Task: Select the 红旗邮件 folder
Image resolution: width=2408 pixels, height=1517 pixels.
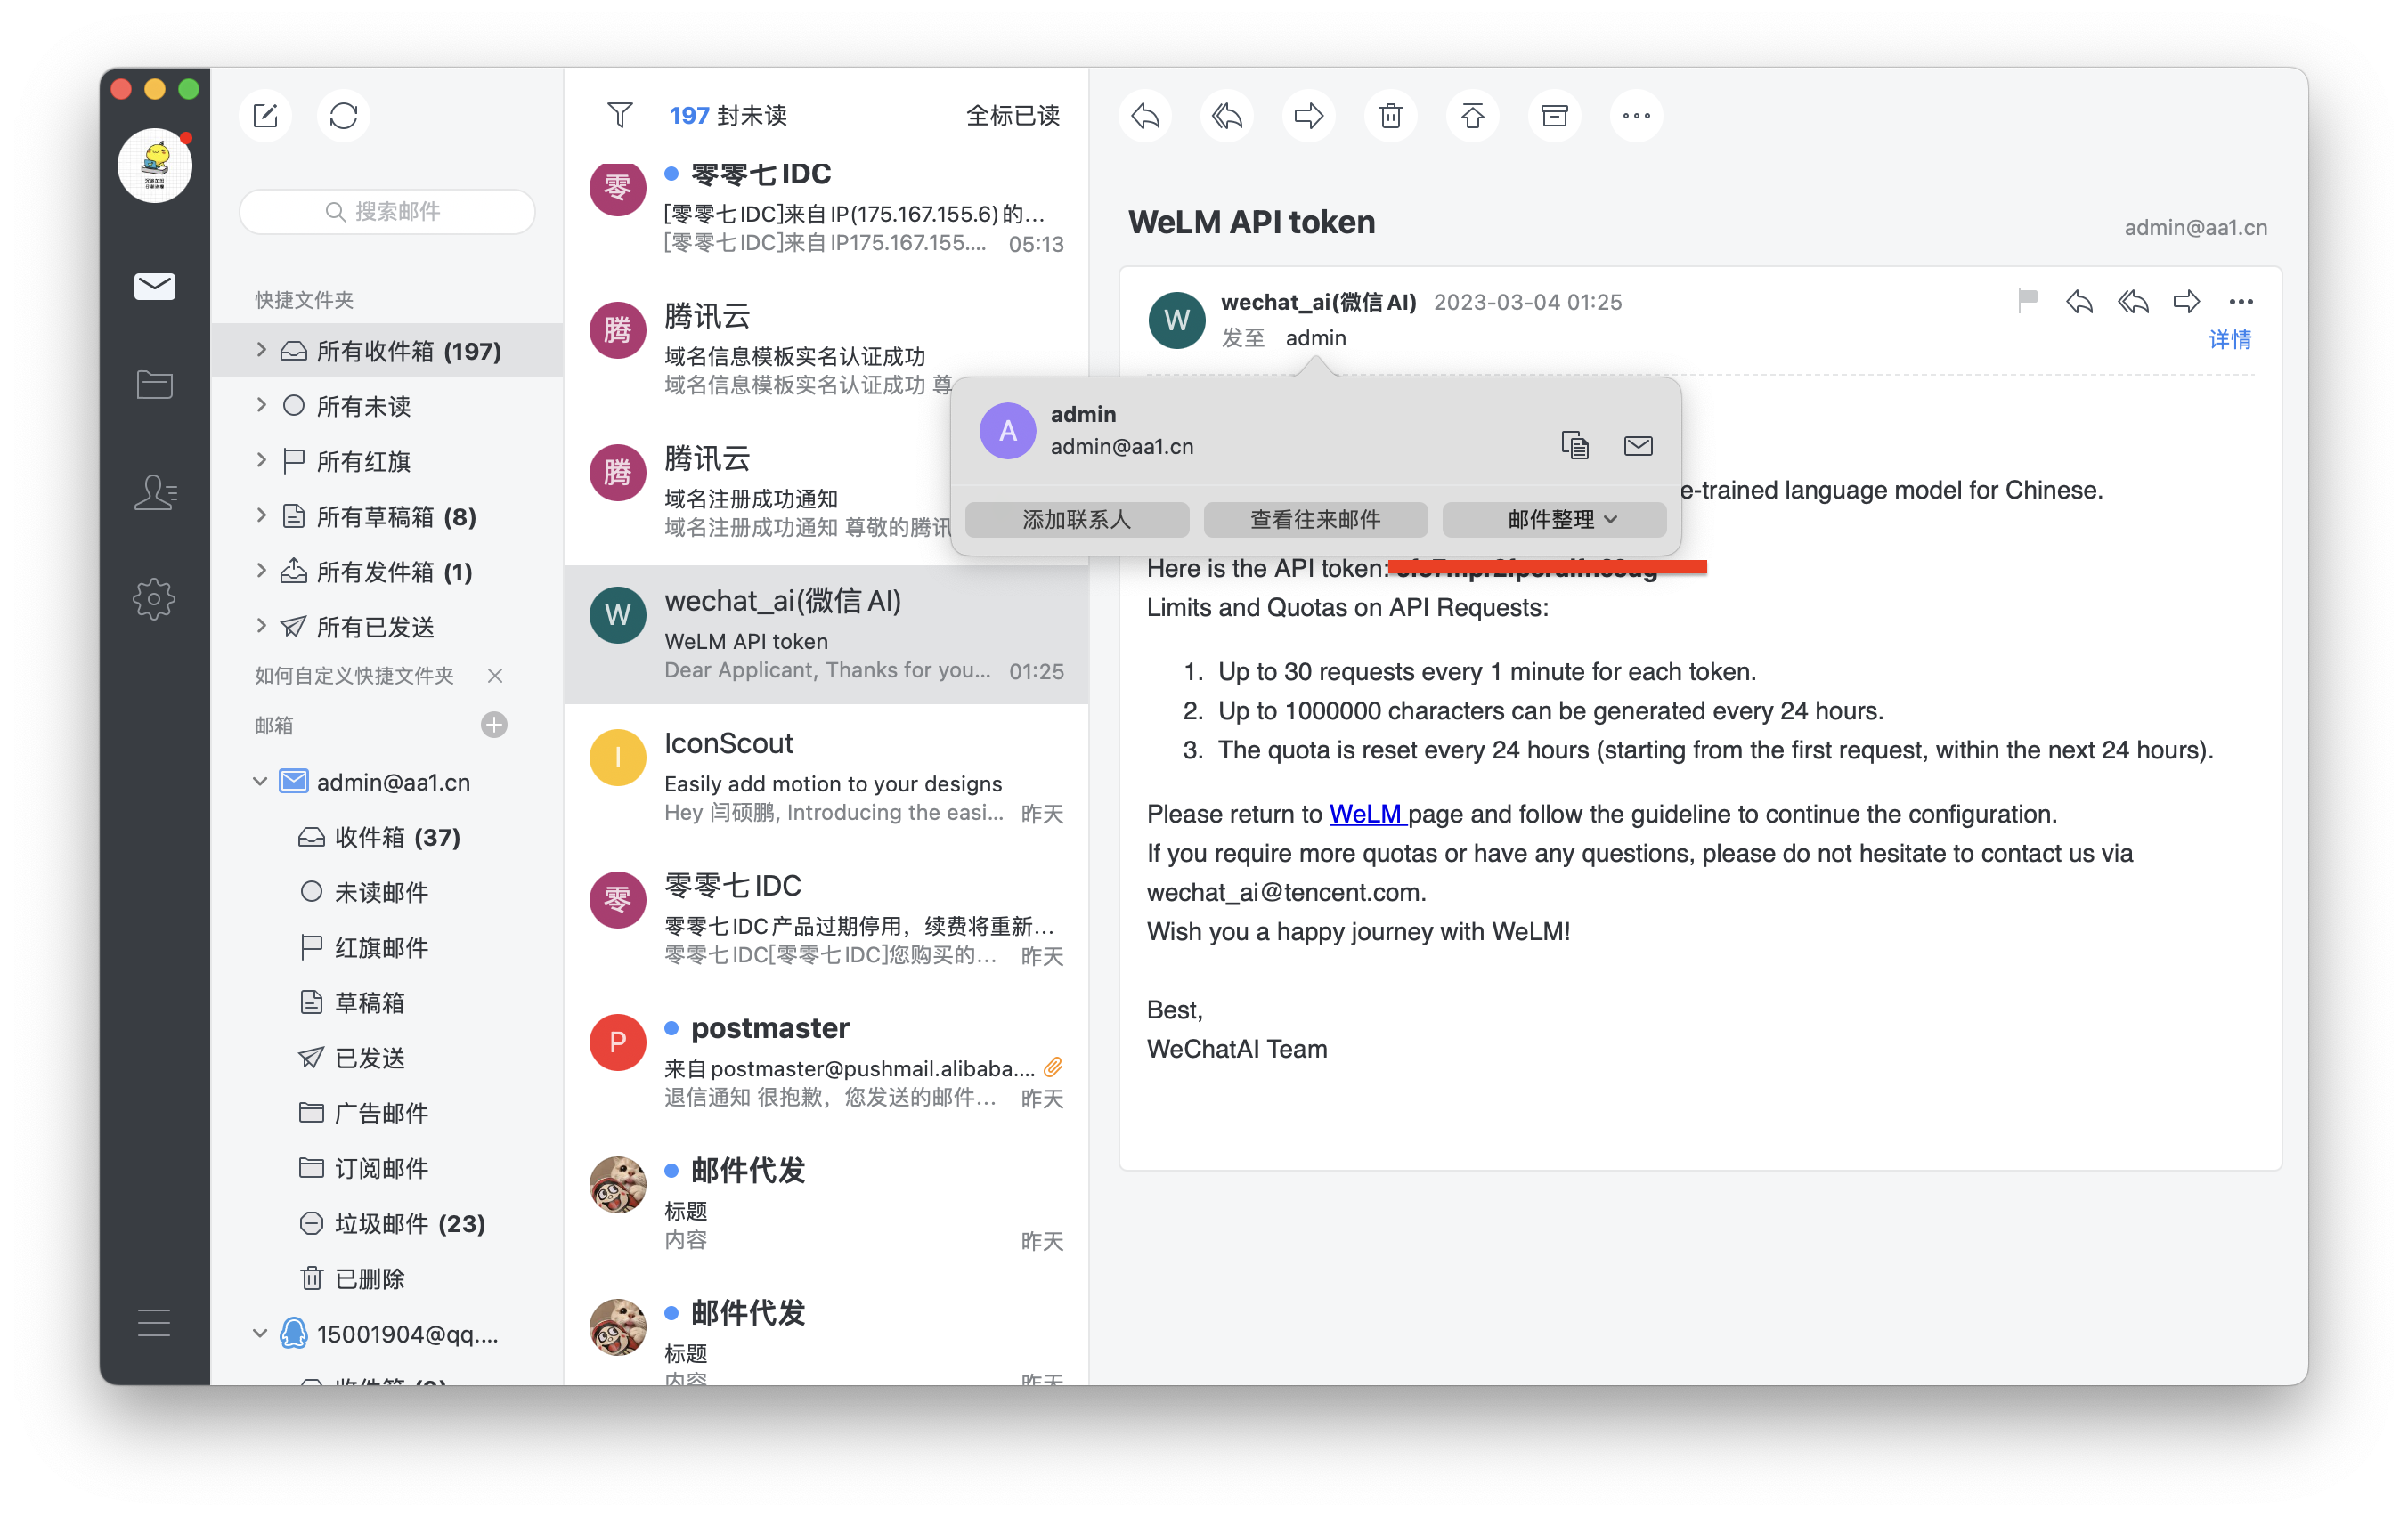Action: [x=388, y=947]
